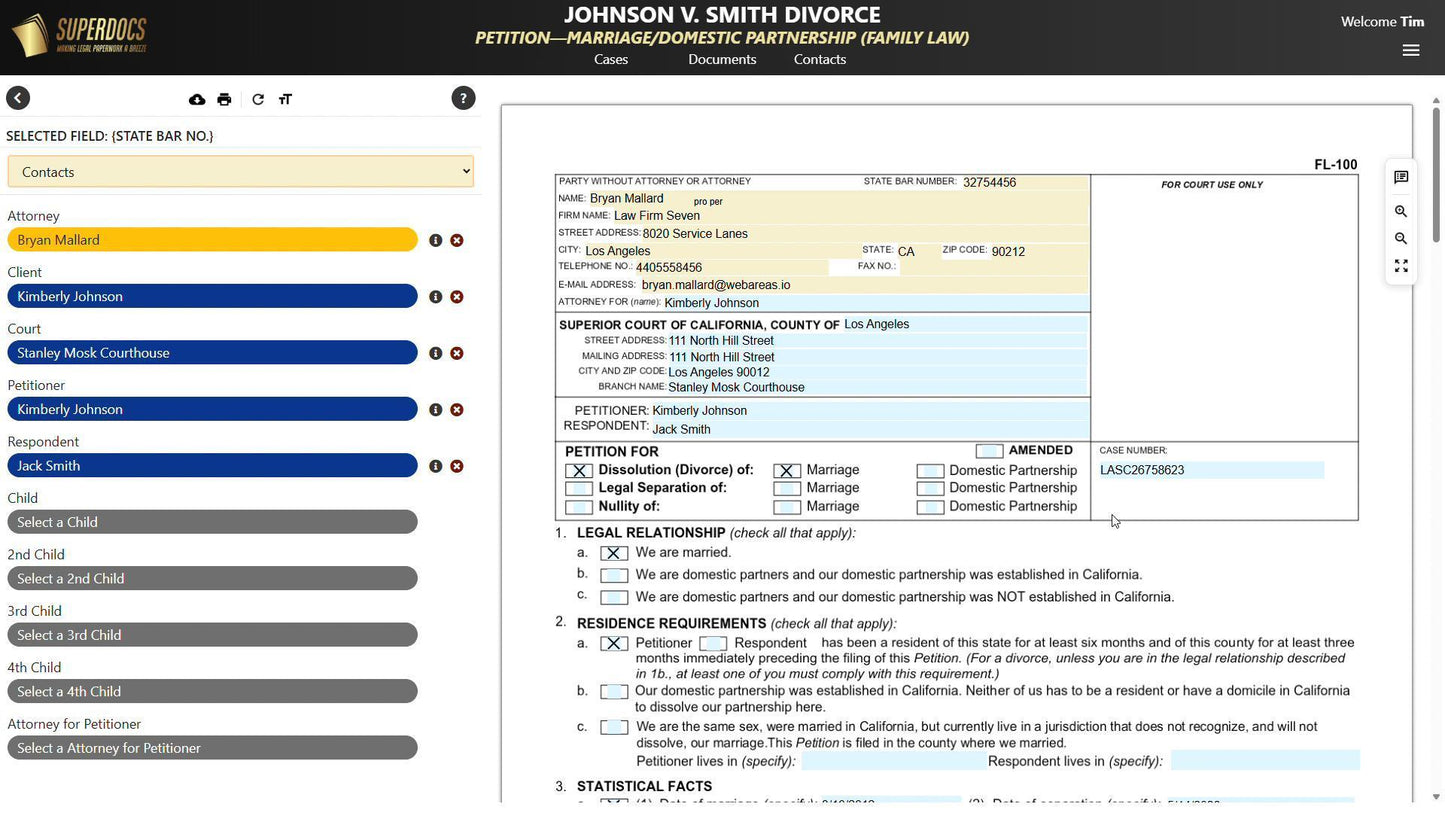Click 'Respondent lives in' field
The width and height of the screenshot is (1445, 813).
(1265, 761)
